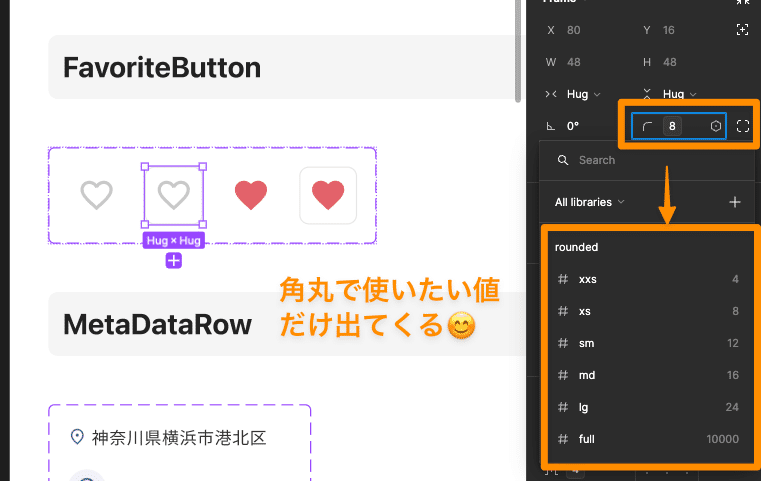This screenshot has height=481, width=761.
Task: Click the Search field in variable picker
Action: pos(647,160)
